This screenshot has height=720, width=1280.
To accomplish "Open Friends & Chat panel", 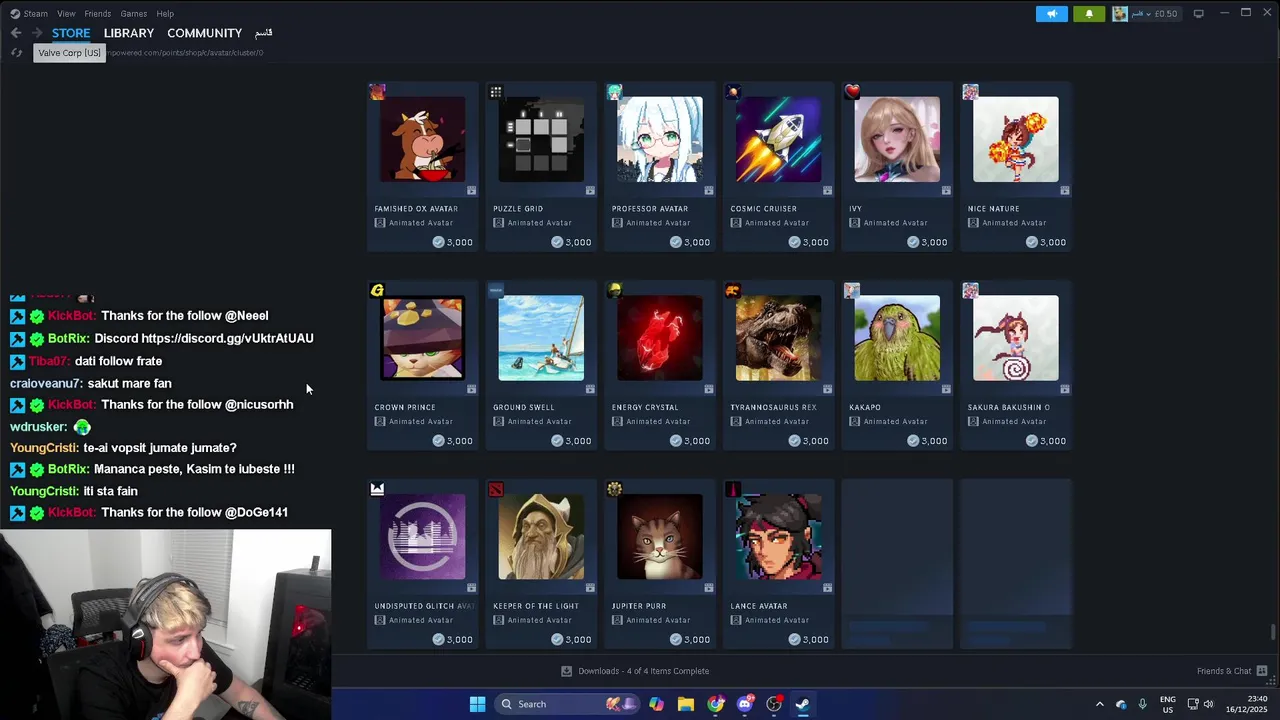I will (x=1232, y=671).
